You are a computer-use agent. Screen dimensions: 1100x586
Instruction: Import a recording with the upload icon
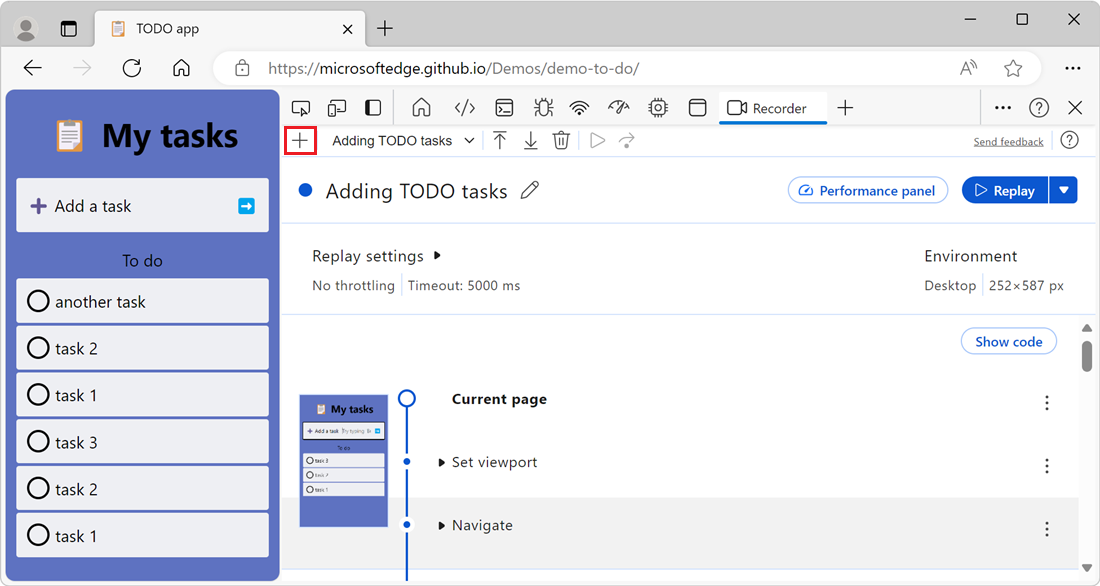click(x=500, y=140)
